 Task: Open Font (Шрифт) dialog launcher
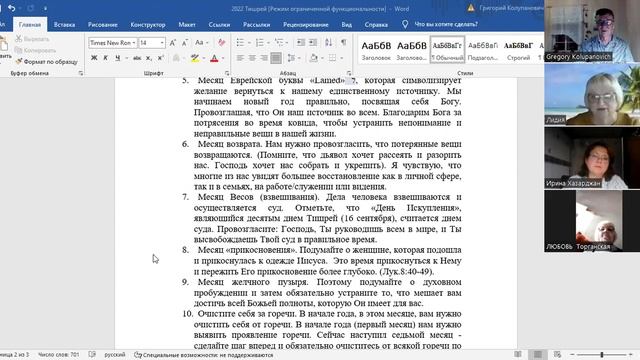(227, 73)
